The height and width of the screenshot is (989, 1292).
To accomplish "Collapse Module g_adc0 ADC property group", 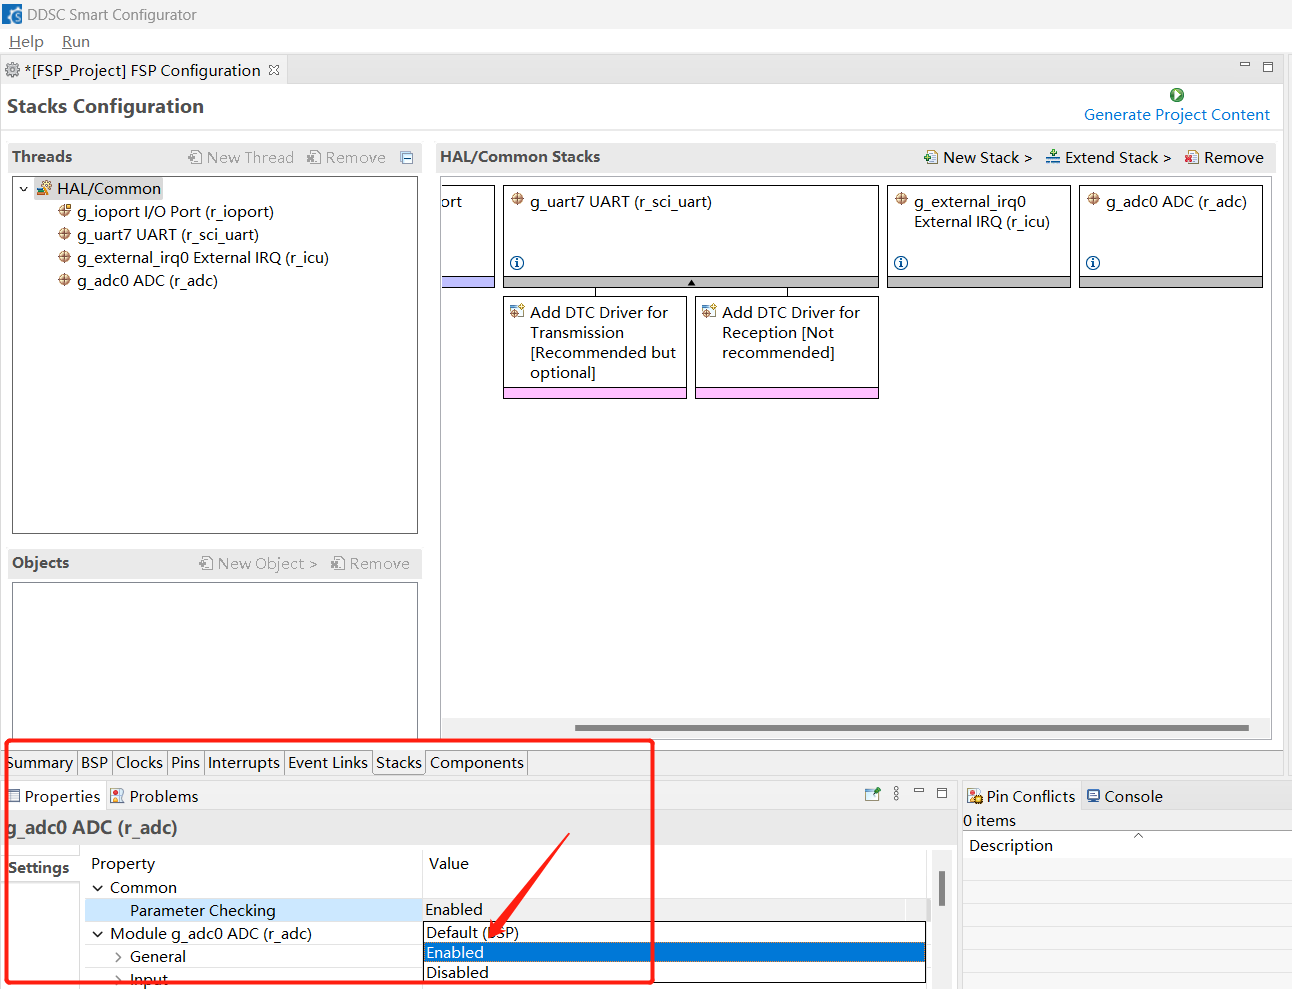I will [98, 934].
